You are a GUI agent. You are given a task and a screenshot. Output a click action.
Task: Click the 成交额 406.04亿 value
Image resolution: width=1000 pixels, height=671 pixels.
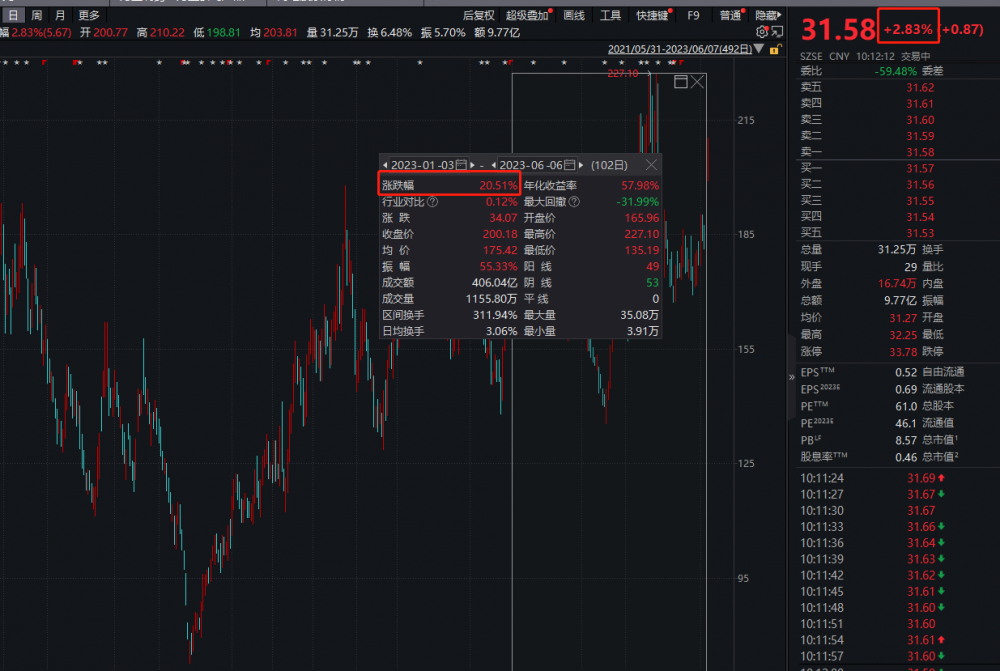[494, 283]
